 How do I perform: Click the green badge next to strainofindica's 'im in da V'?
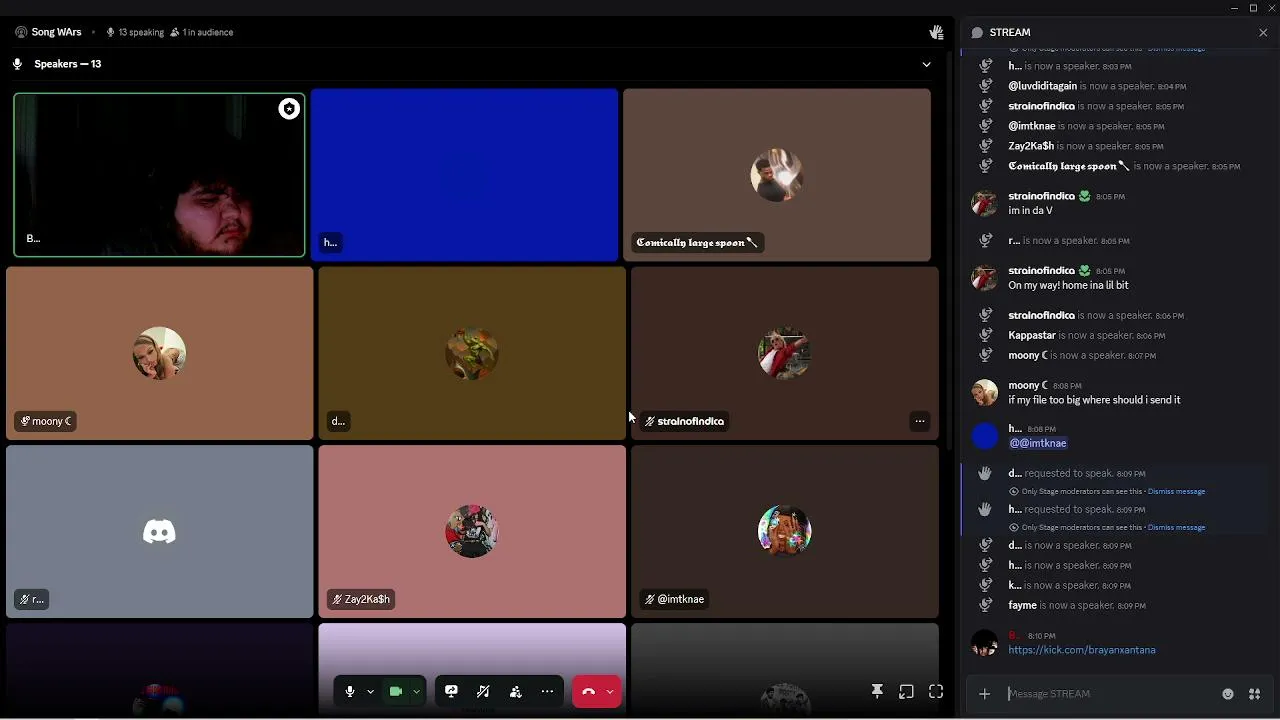tap(1085, 196)
